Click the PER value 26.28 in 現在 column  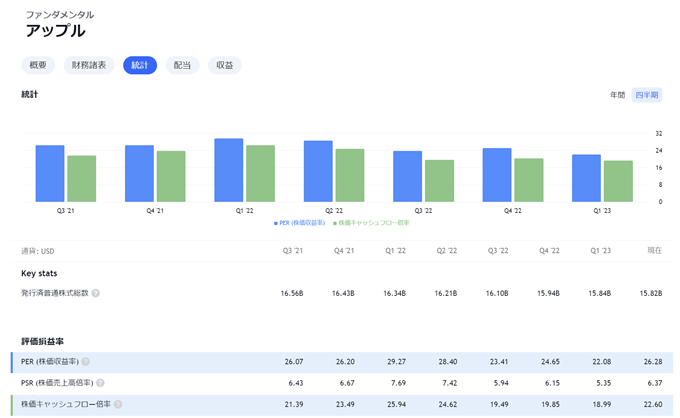coord(653,362)
